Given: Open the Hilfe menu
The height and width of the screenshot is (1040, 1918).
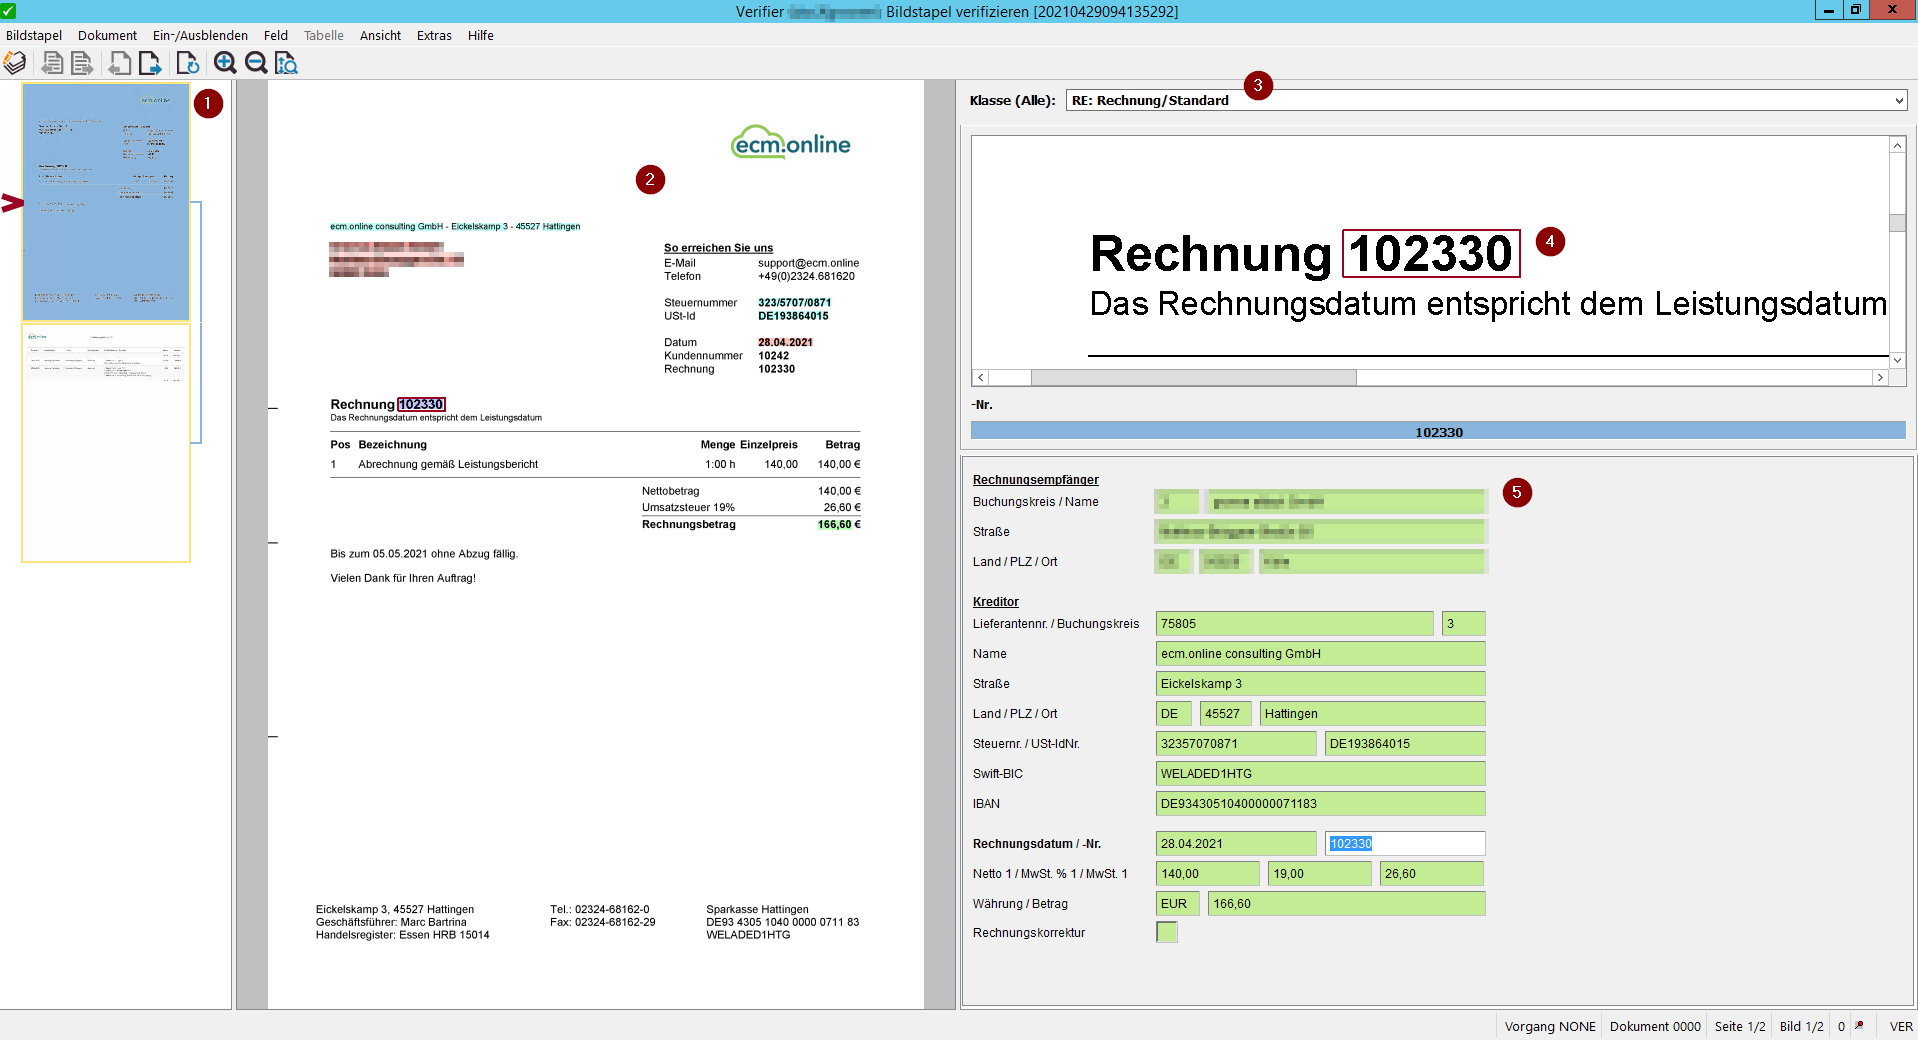Looking at the screenshot, I should (x=481, y=35).
